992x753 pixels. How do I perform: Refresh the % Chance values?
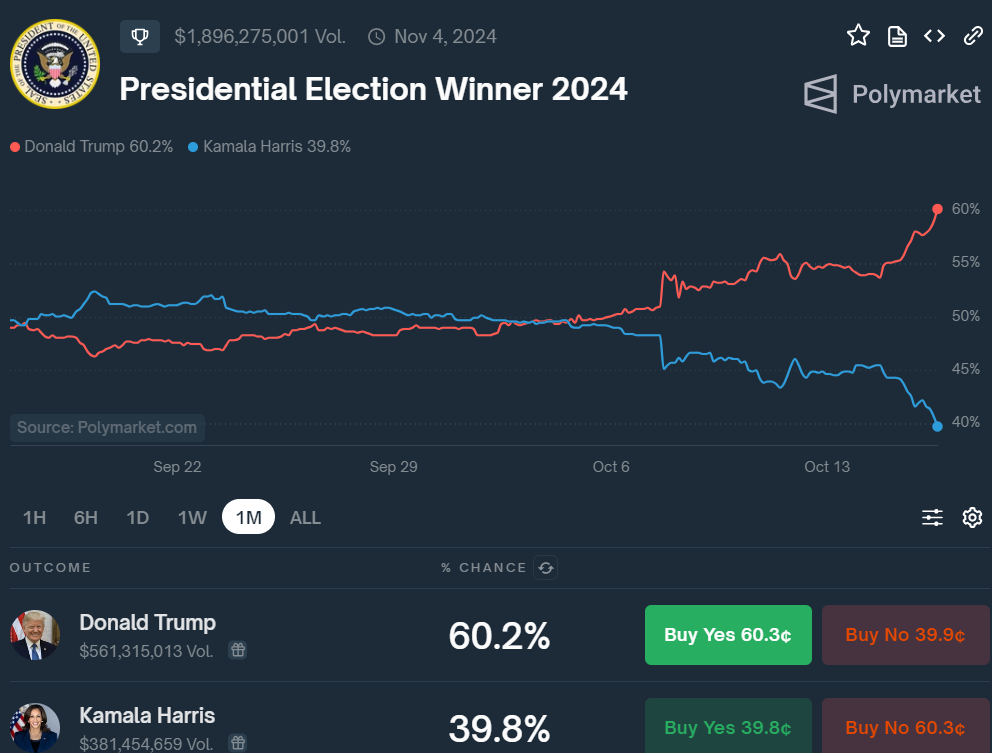(x=545, y=567)
